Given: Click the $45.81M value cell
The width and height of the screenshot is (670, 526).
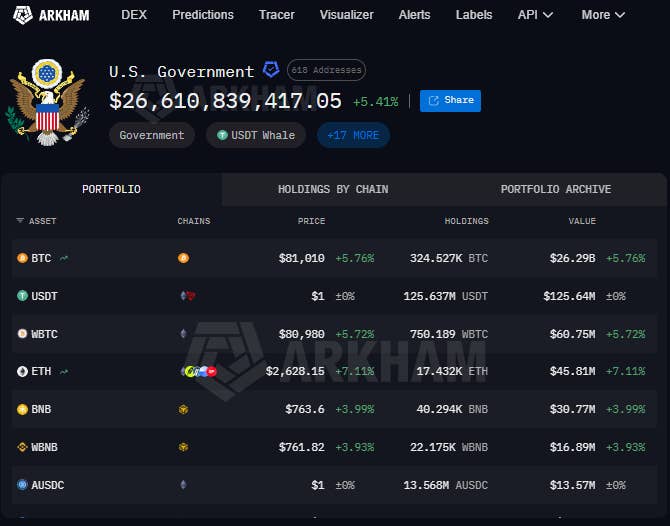Looking at the screenshot, I should (573, 371).
